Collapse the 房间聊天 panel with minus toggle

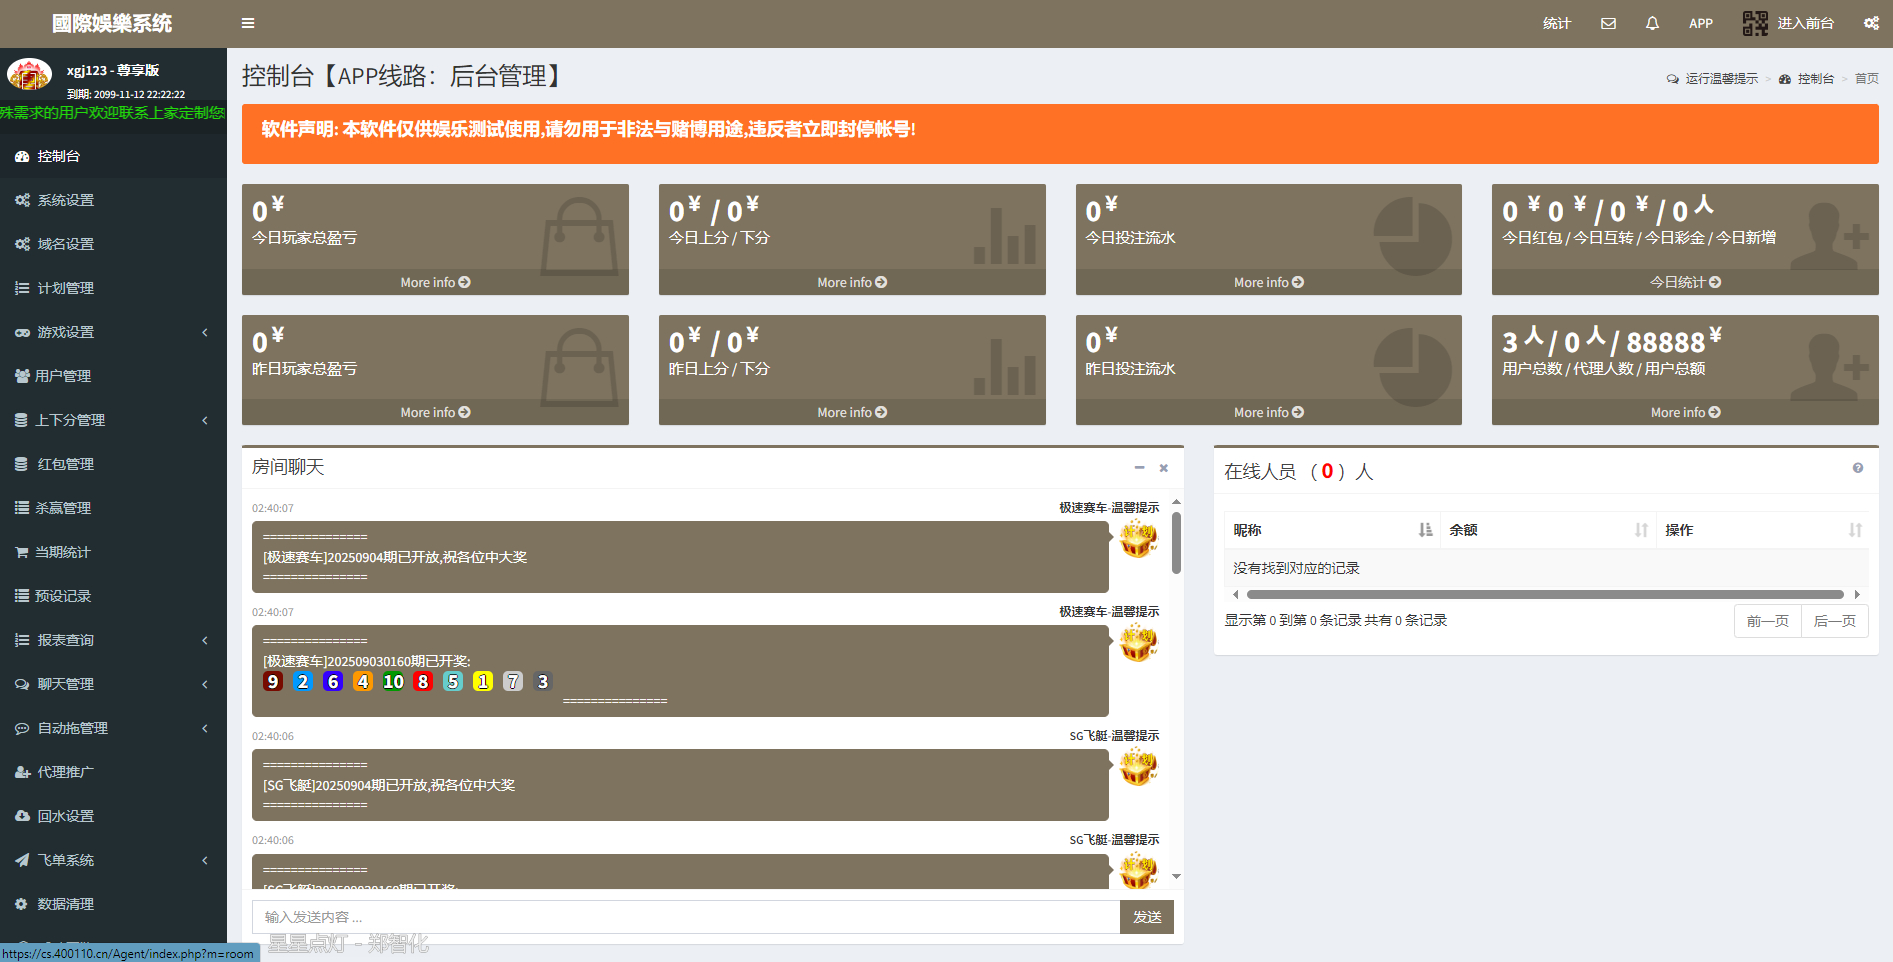pos(1138,467)
